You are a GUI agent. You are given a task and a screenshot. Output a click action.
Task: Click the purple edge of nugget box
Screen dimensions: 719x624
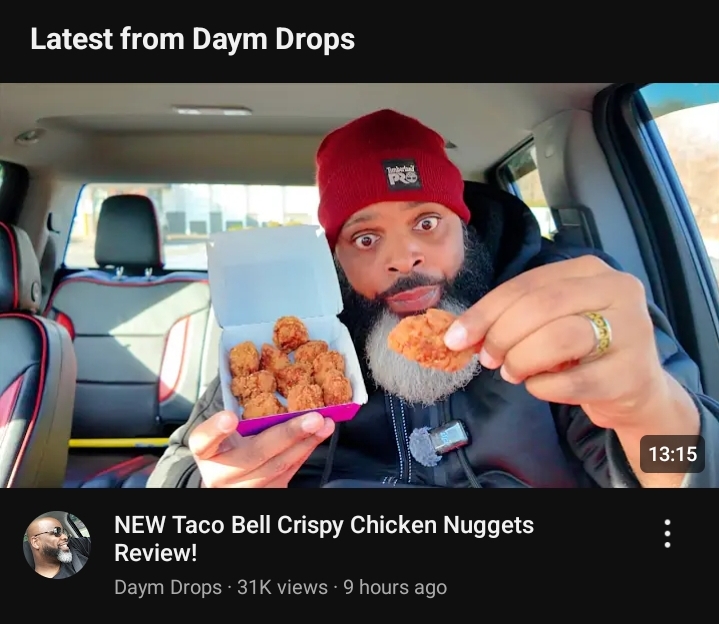tap(298, 419)
